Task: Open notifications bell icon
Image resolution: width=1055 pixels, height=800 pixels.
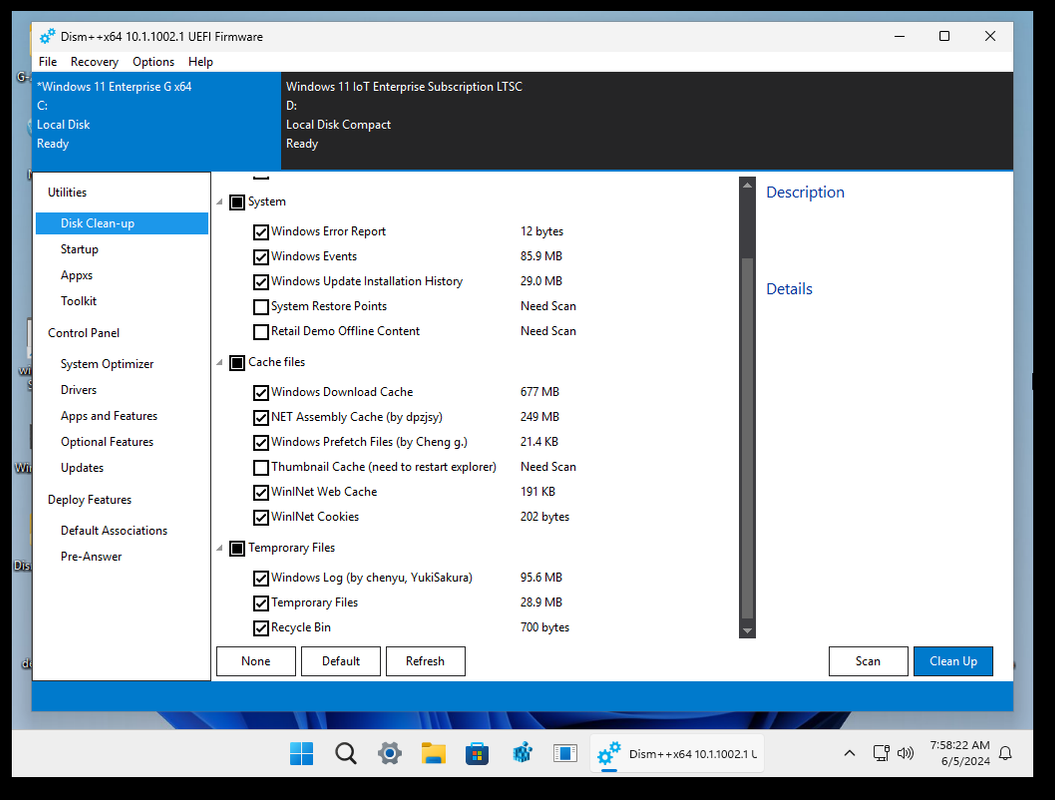Action: coord(1005,754)
